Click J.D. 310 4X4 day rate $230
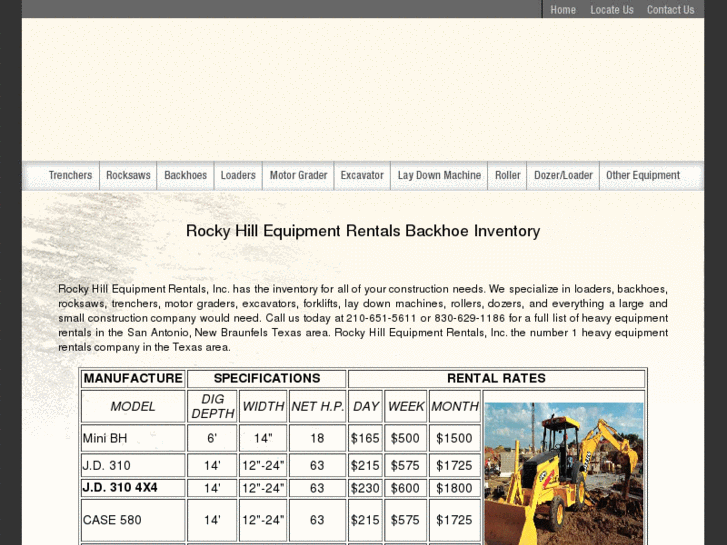The image size is (727, 545). coord(365,488)
